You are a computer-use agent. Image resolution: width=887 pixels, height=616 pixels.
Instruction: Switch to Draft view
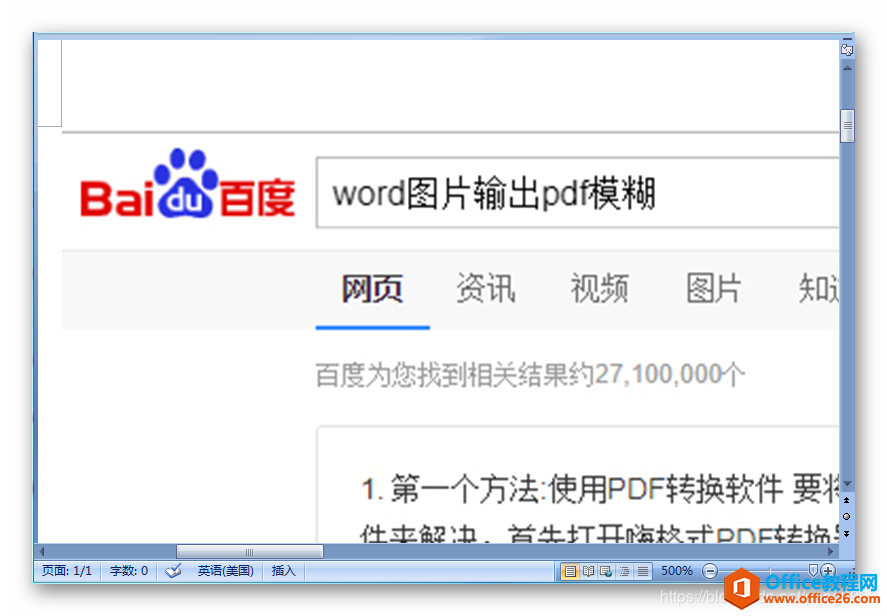(x=643, y=571)
